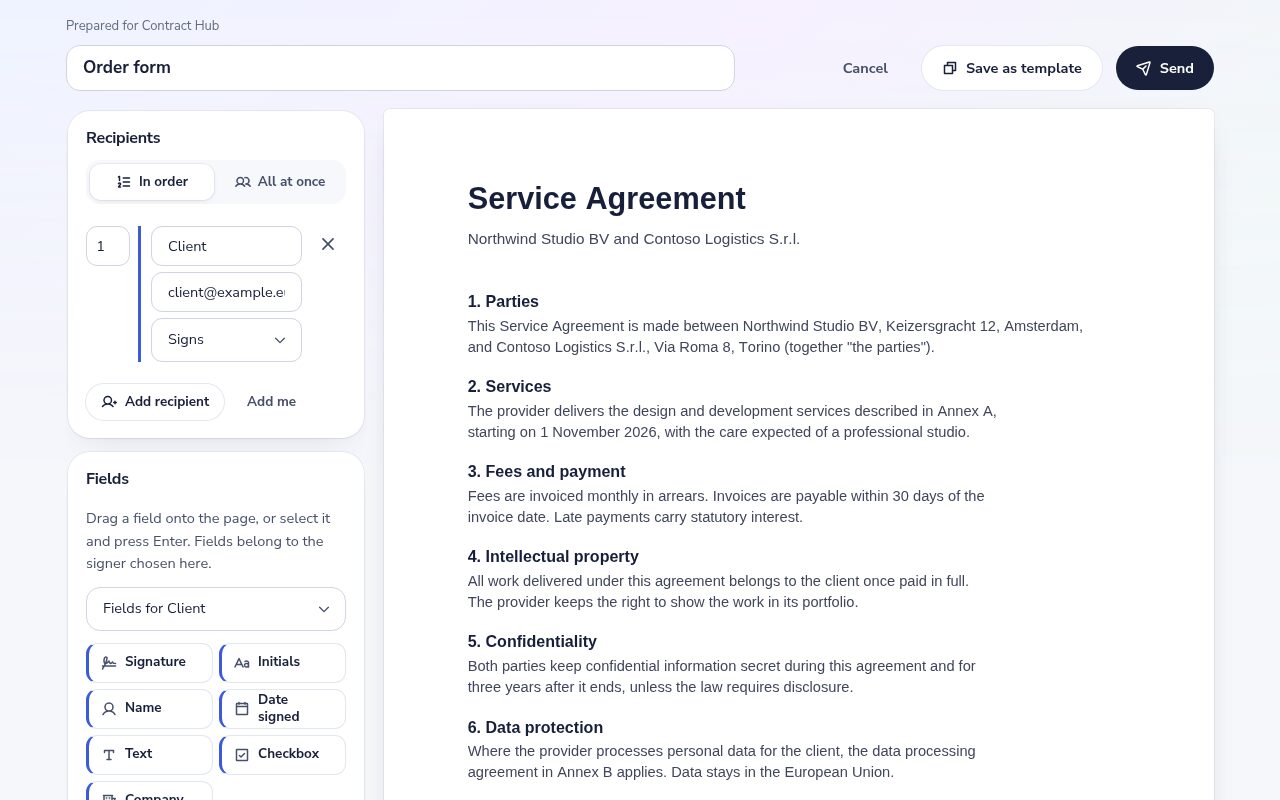Viewport: 1280px width, 800px height.
Task: Click the Add me link
Action: (x=271, y=402)
